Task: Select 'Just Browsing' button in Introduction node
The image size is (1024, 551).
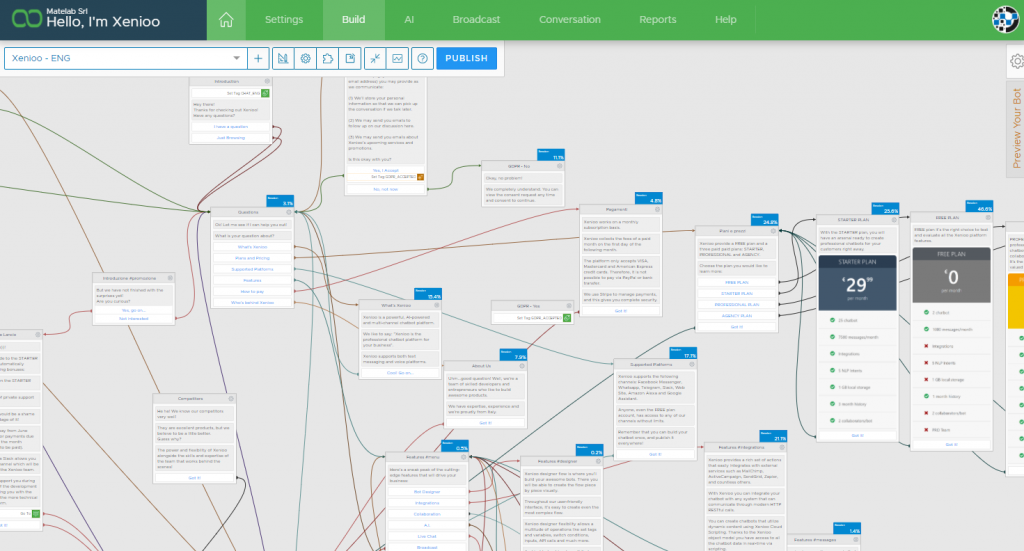Action: tap(231, 138)
